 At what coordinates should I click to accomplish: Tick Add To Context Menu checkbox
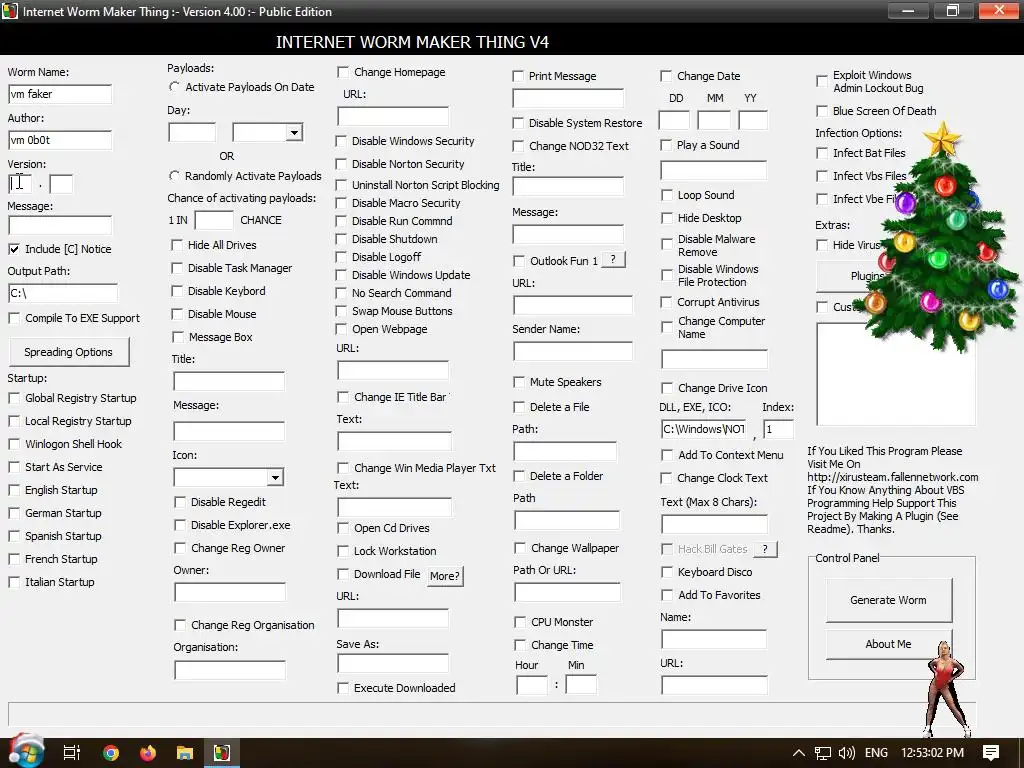(667, 455)
